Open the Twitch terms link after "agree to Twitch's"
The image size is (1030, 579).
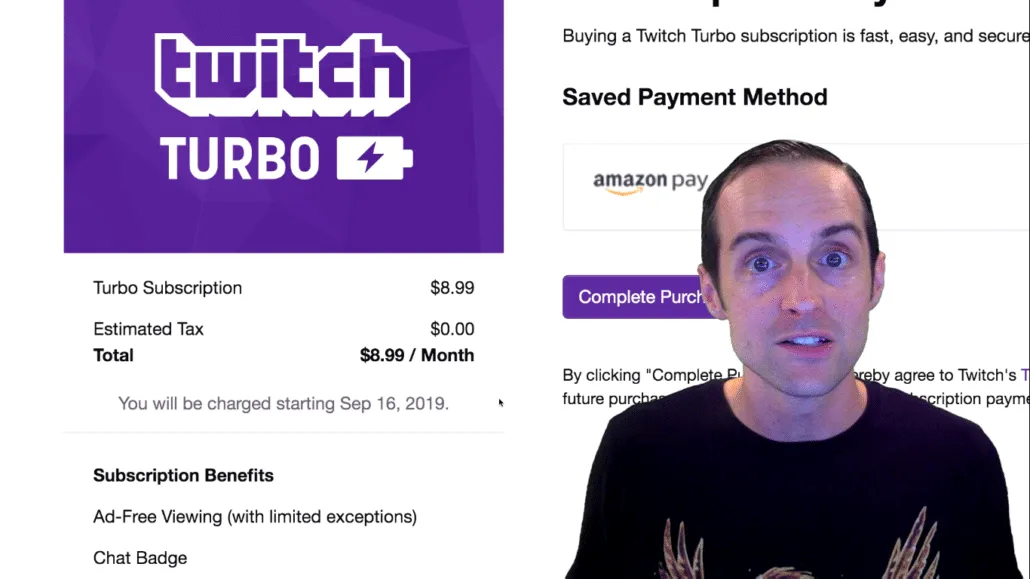(x=1025, y=375)
